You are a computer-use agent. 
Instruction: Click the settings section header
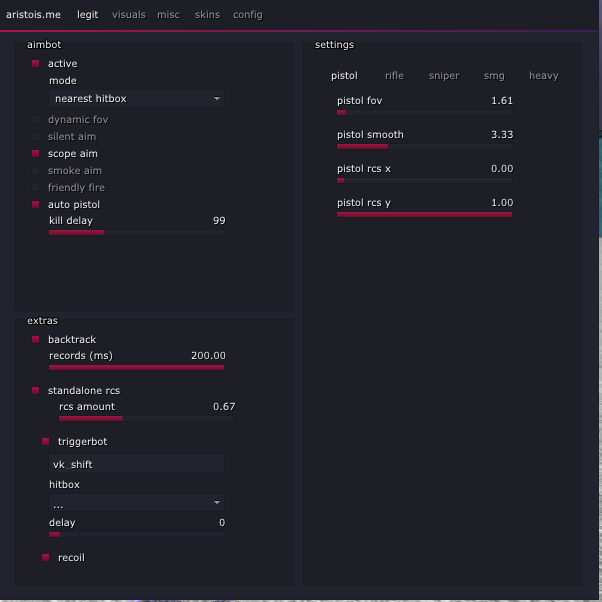pyautogui.click(x=334, y=45)
